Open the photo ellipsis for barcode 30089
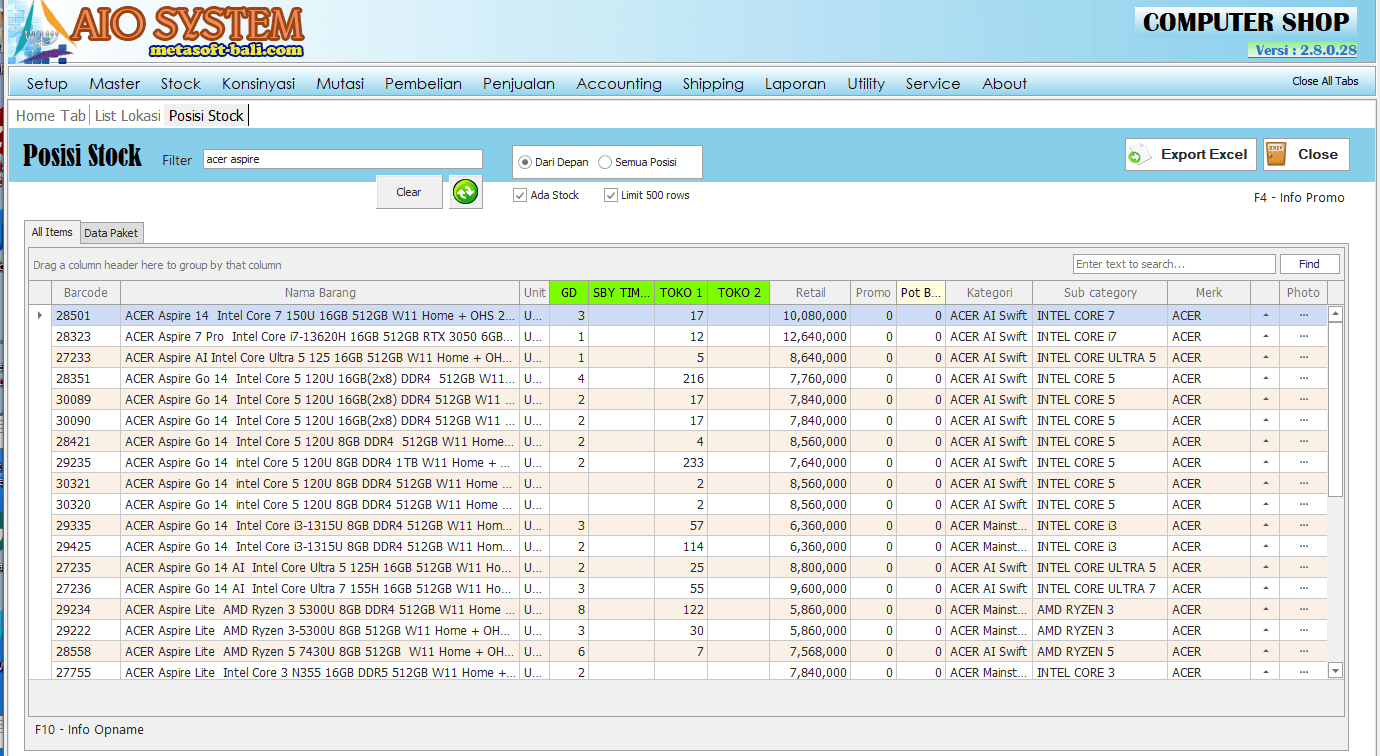The width and height of the screenshot is (1380, 756). pyautogui.click(x=1303, y=399)
